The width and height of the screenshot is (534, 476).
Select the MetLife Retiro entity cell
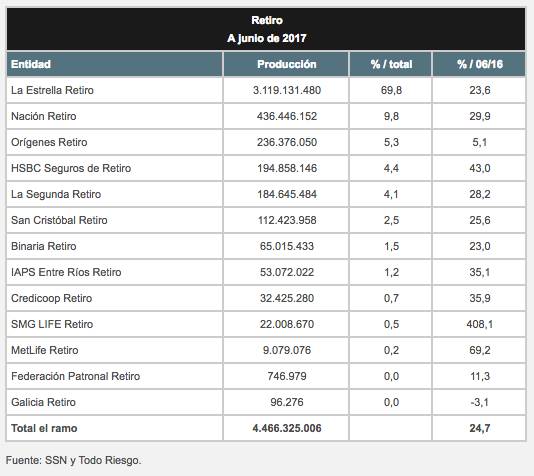coord(115,350)
